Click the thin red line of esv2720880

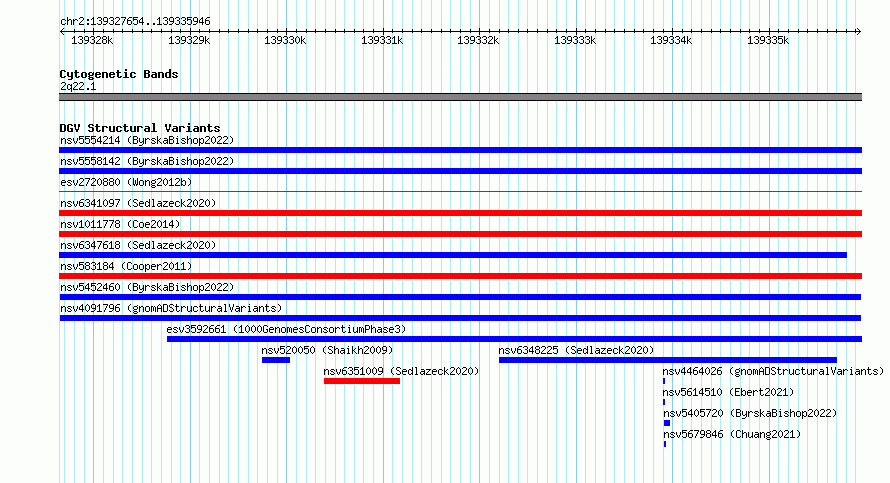point(460,192)
